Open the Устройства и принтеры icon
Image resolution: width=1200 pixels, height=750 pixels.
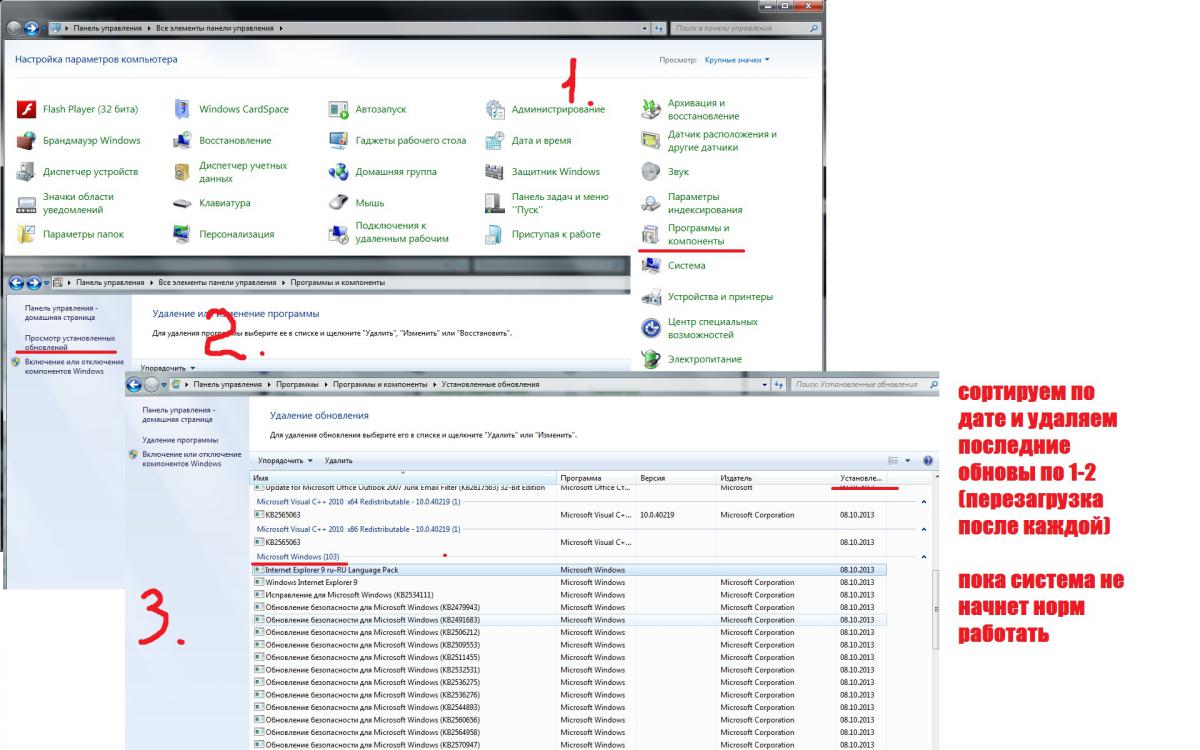651,296
